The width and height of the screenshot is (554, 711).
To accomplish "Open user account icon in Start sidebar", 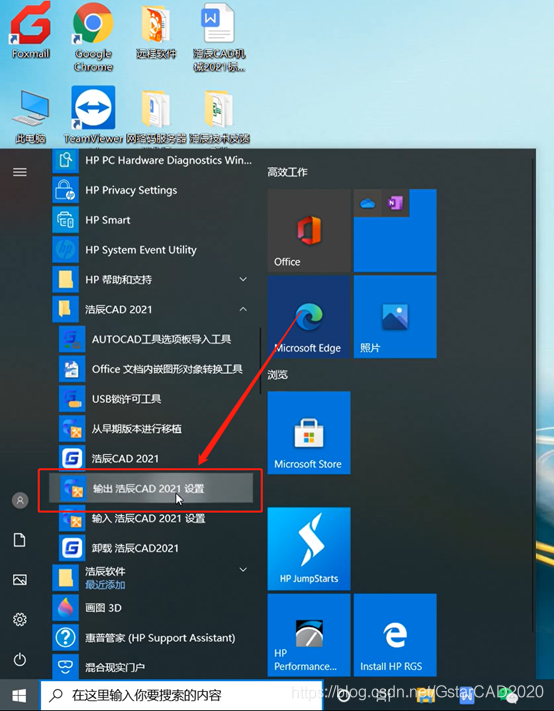I will (19, 500).
